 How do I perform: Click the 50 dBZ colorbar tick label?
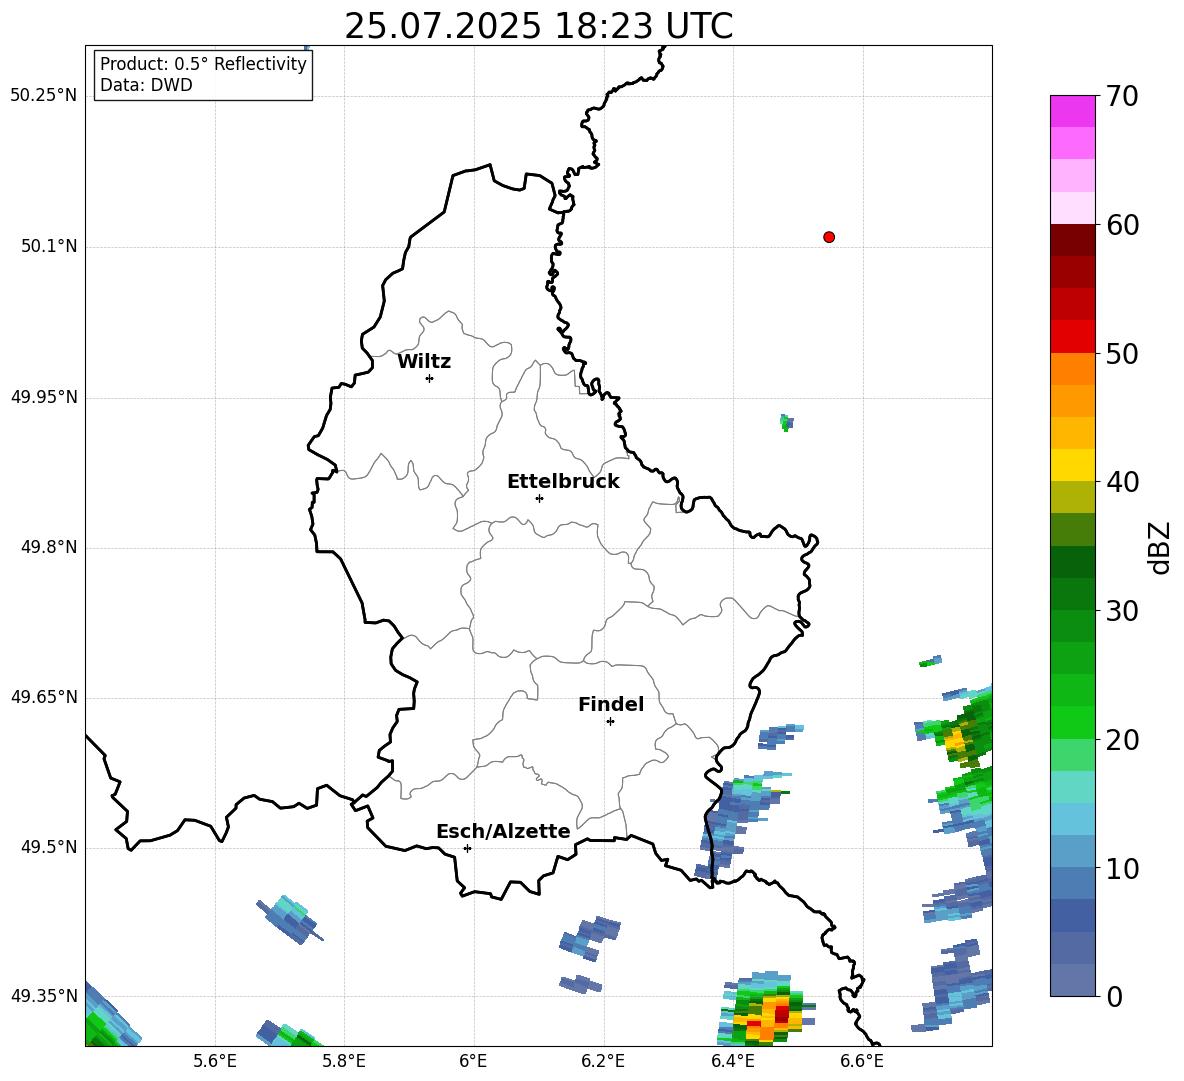pos(1121,354)
